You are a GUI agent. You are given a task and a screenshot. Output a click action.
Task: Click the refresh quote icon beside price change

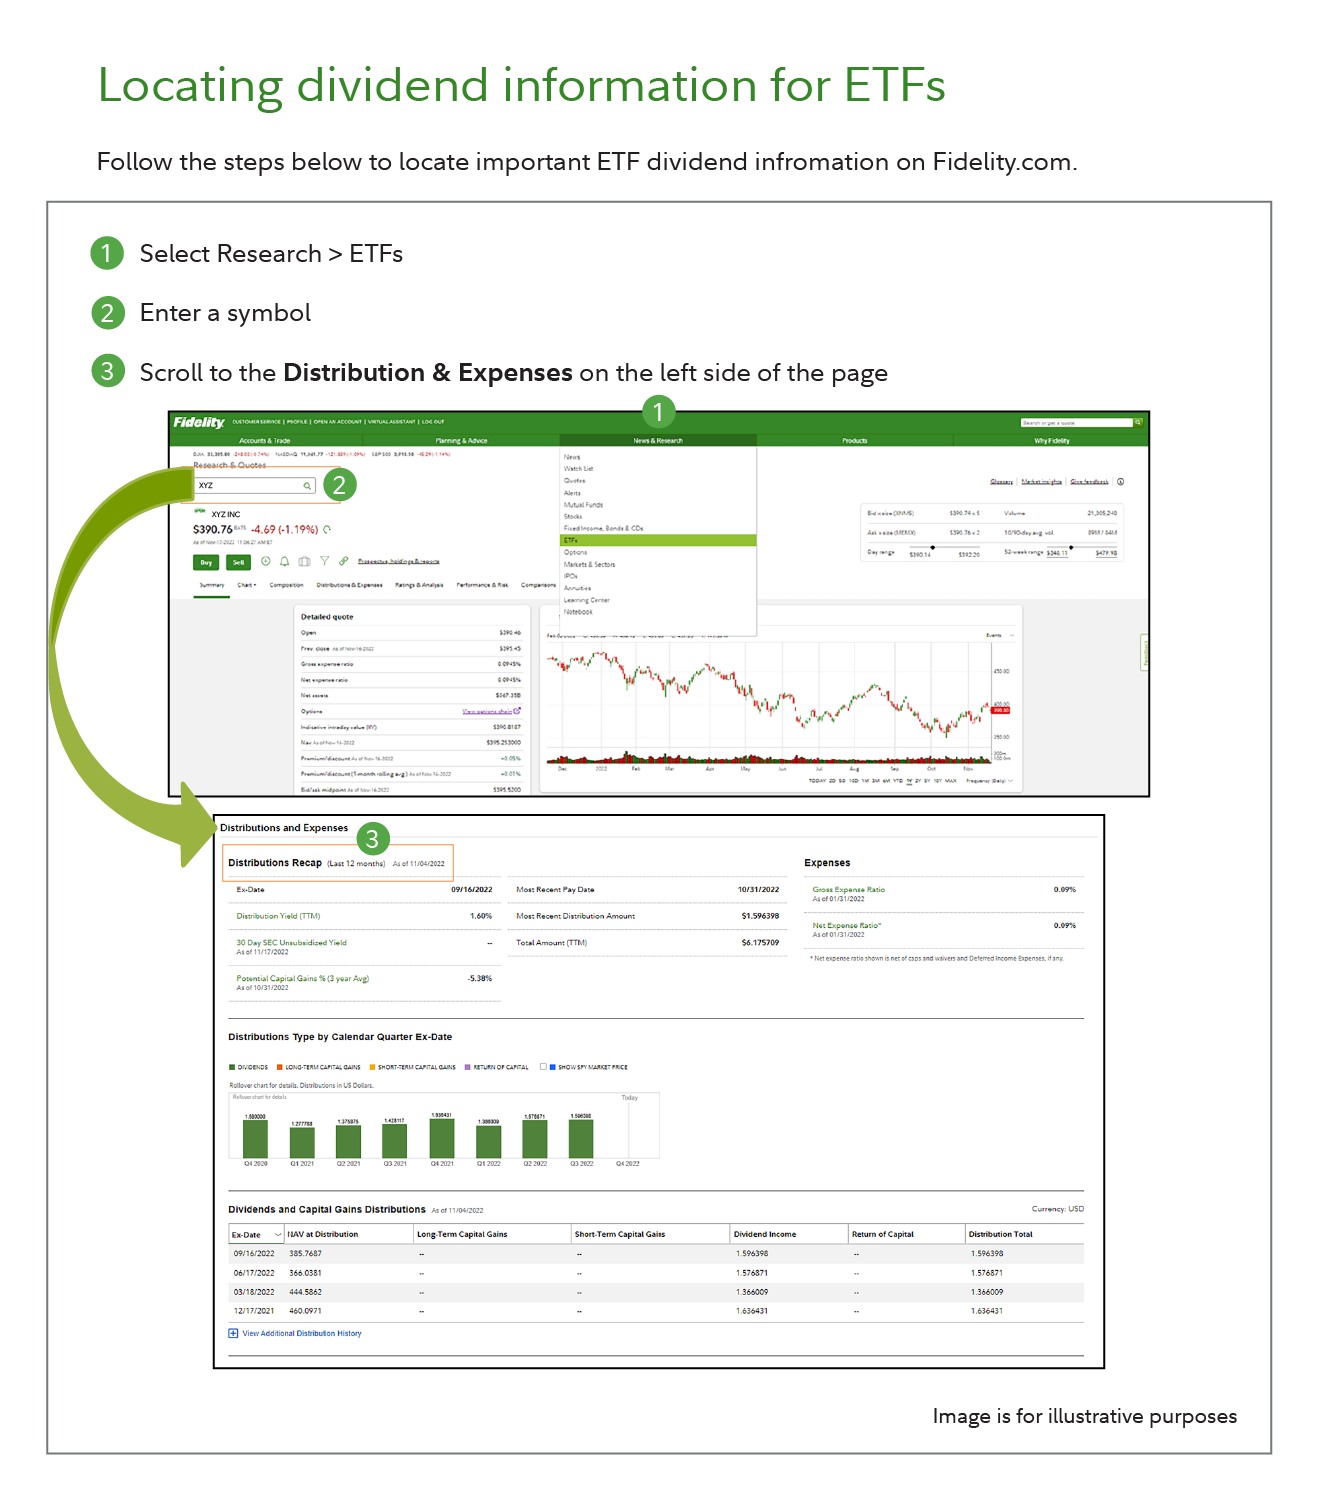pyautogui.click(x=327, y=529)
